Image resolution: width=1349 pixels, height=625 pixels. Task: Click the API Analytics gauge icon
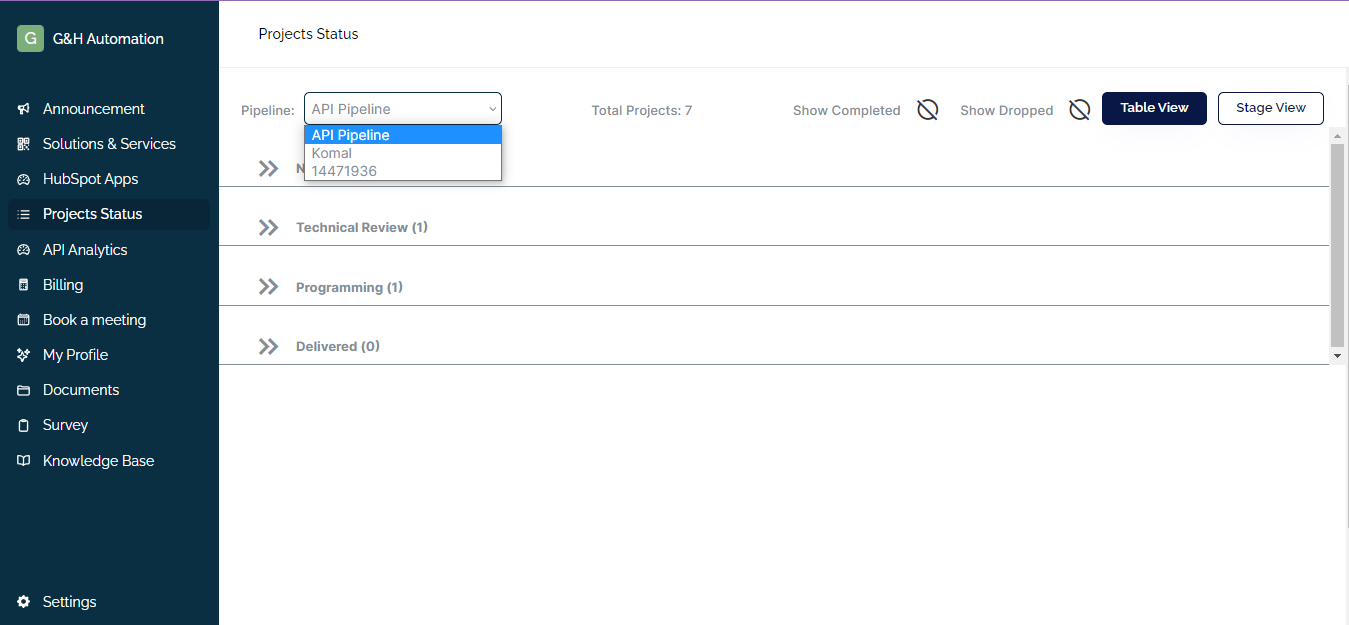point(24,250)
